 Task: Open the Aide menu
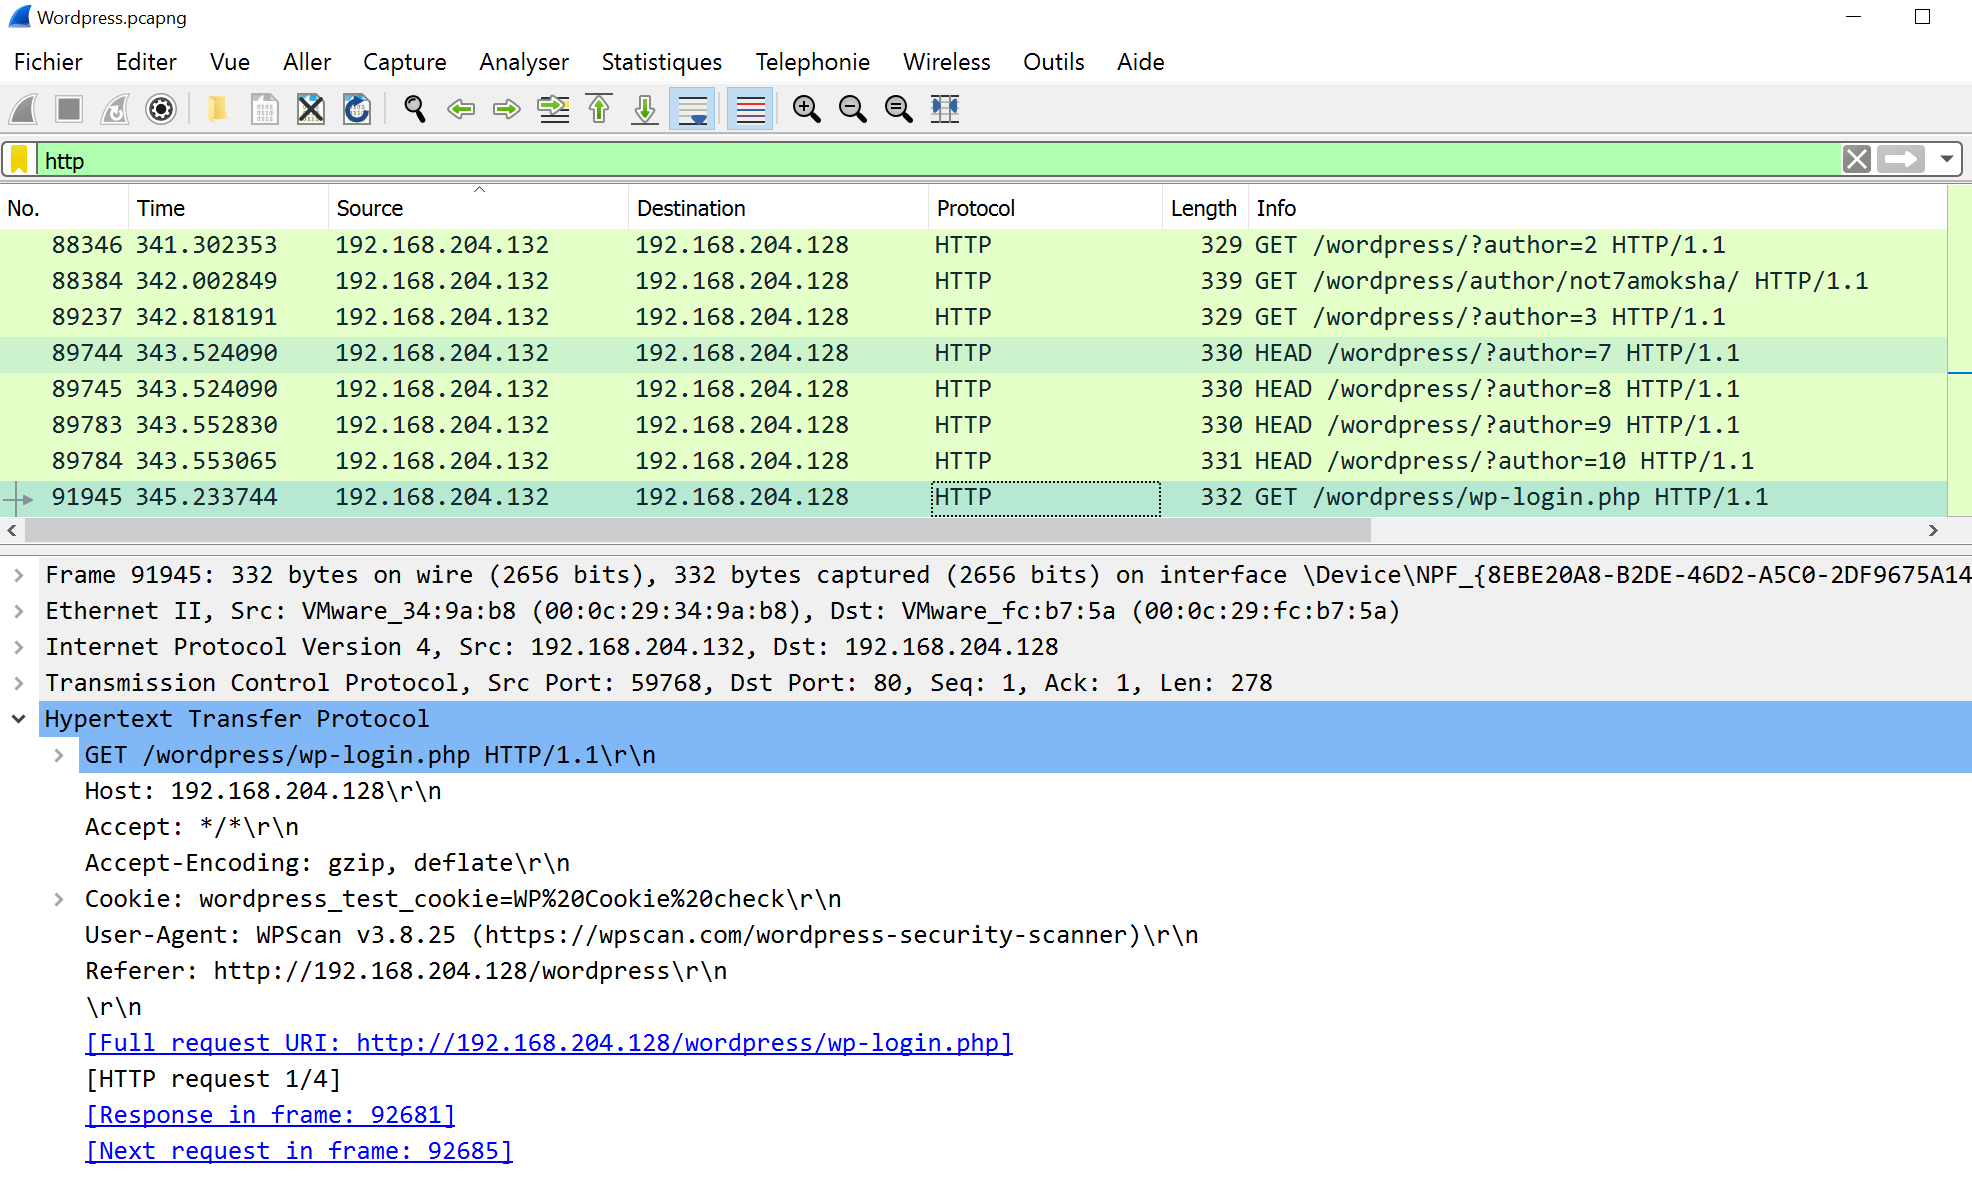pyautogui.click(x=1141, y=62)
